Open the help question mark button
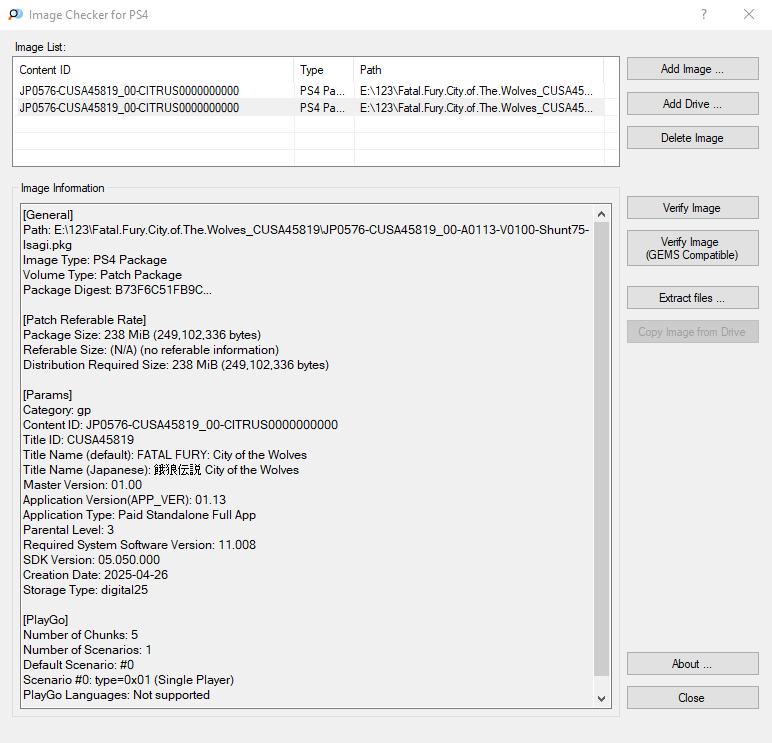The height and width of the screenshot is (743, 772). pos(704,14)
